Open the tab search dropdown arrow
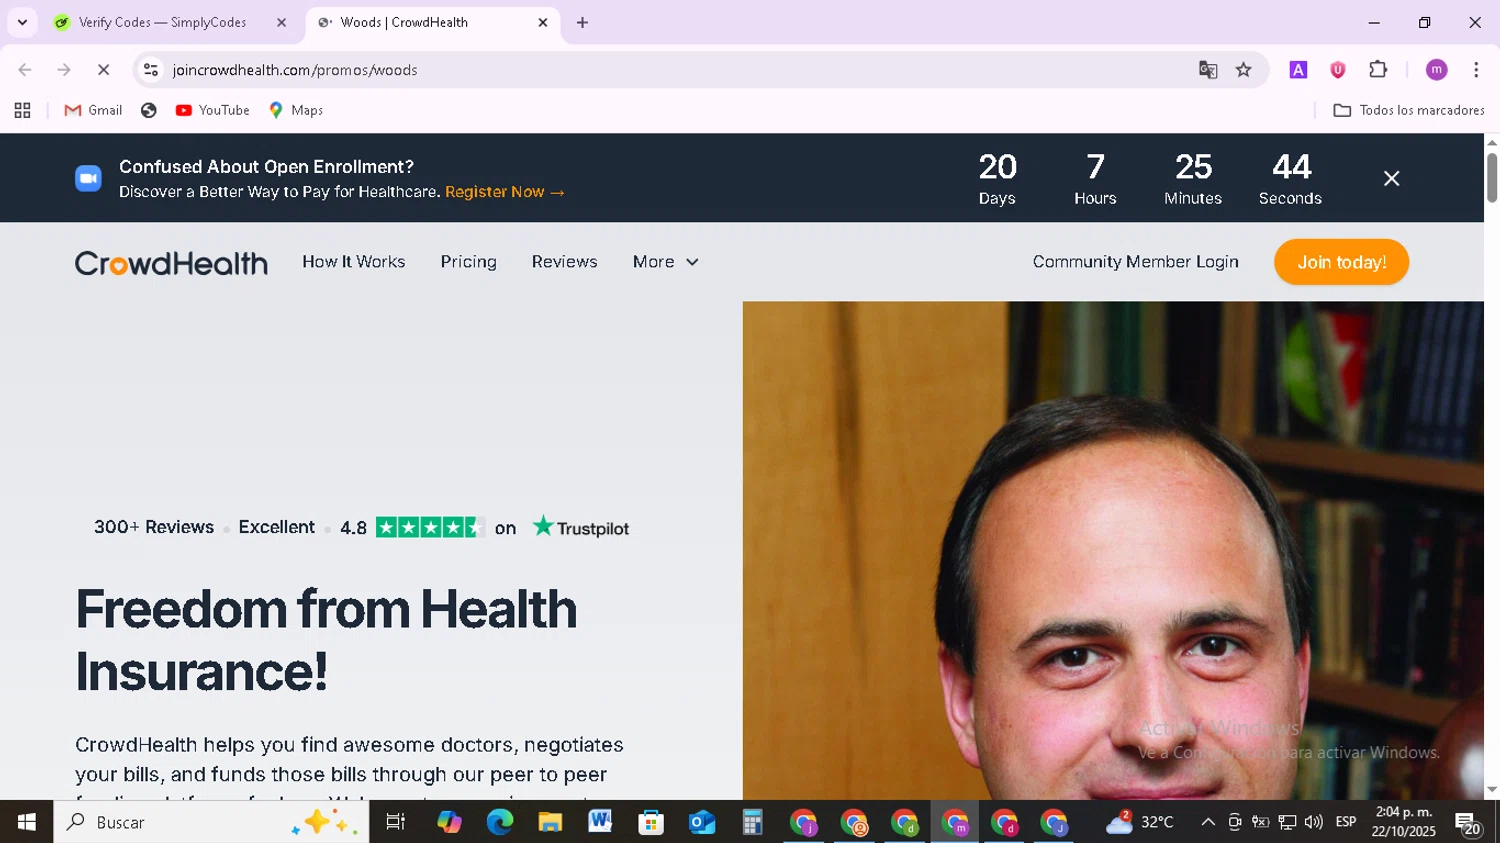Viewport: 1500px width, 843px height. coord(22,22)
